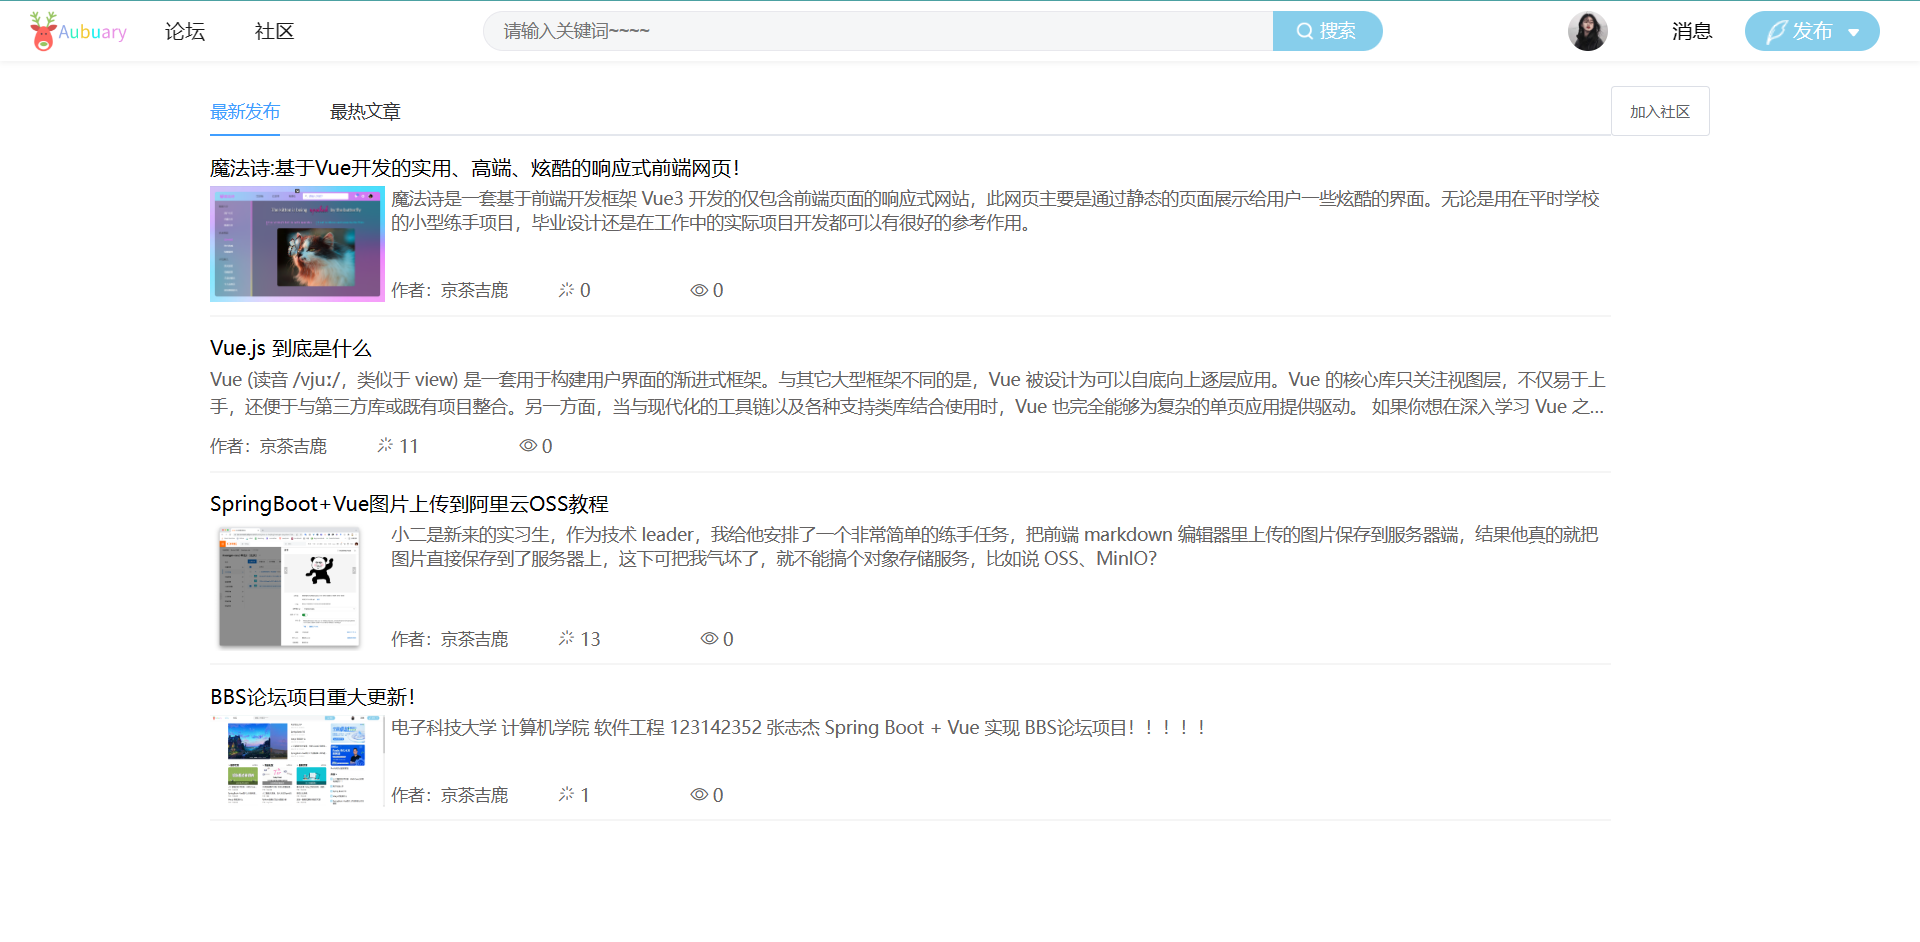
Task: Click the view count eye icon on the first article
Action: point(699,289)
